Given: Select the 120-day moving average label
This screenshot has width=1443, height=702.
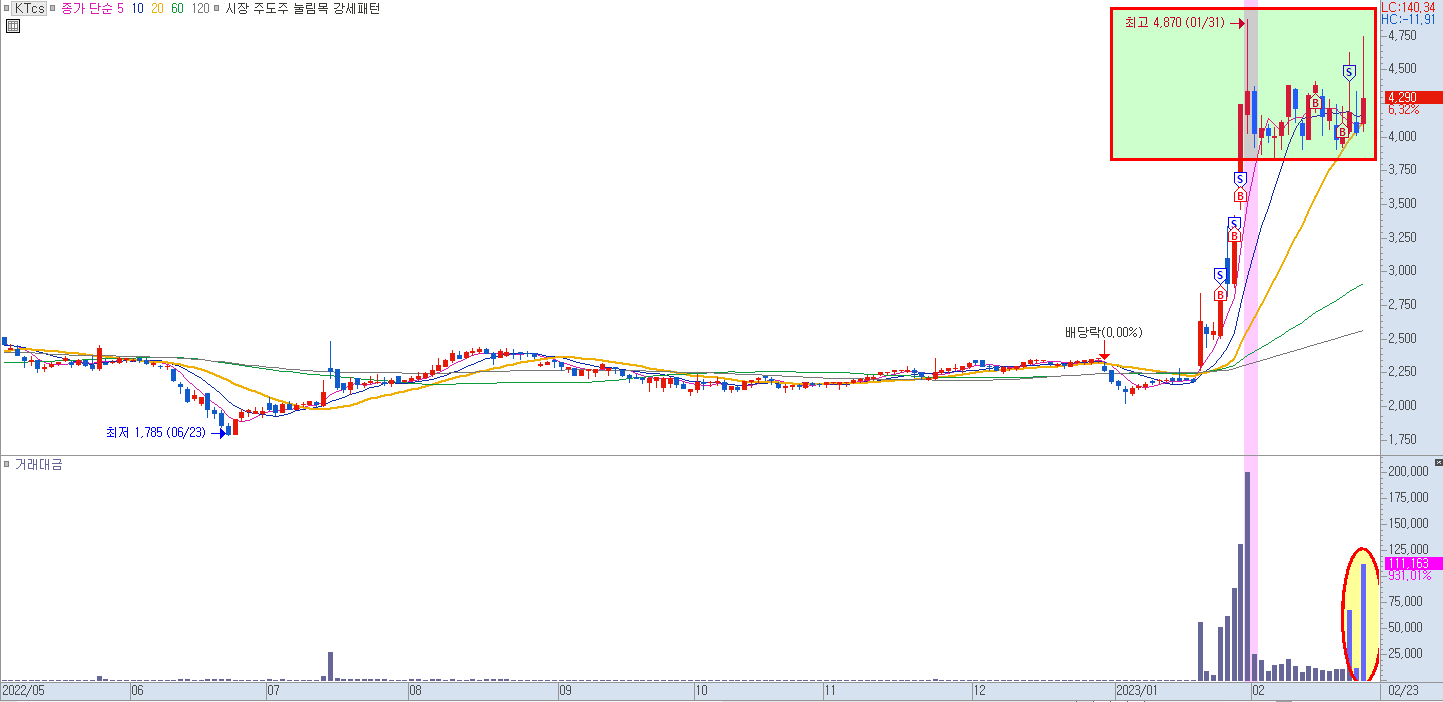Looking at the screenshot, I should pyautogui.click(x=200, y=8).
